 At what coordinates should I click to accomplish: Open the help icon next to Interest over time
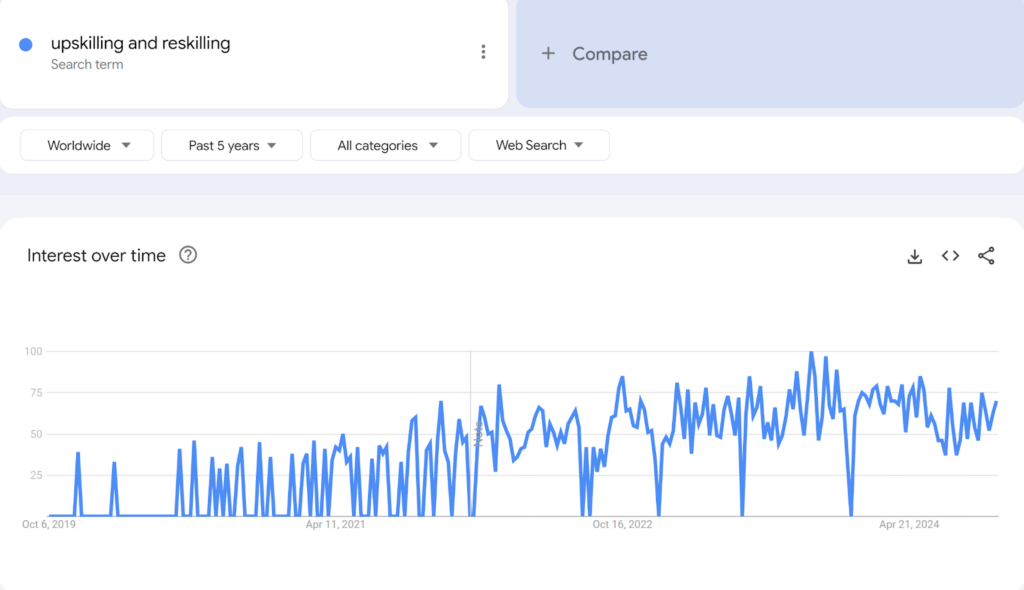(188, 255)
